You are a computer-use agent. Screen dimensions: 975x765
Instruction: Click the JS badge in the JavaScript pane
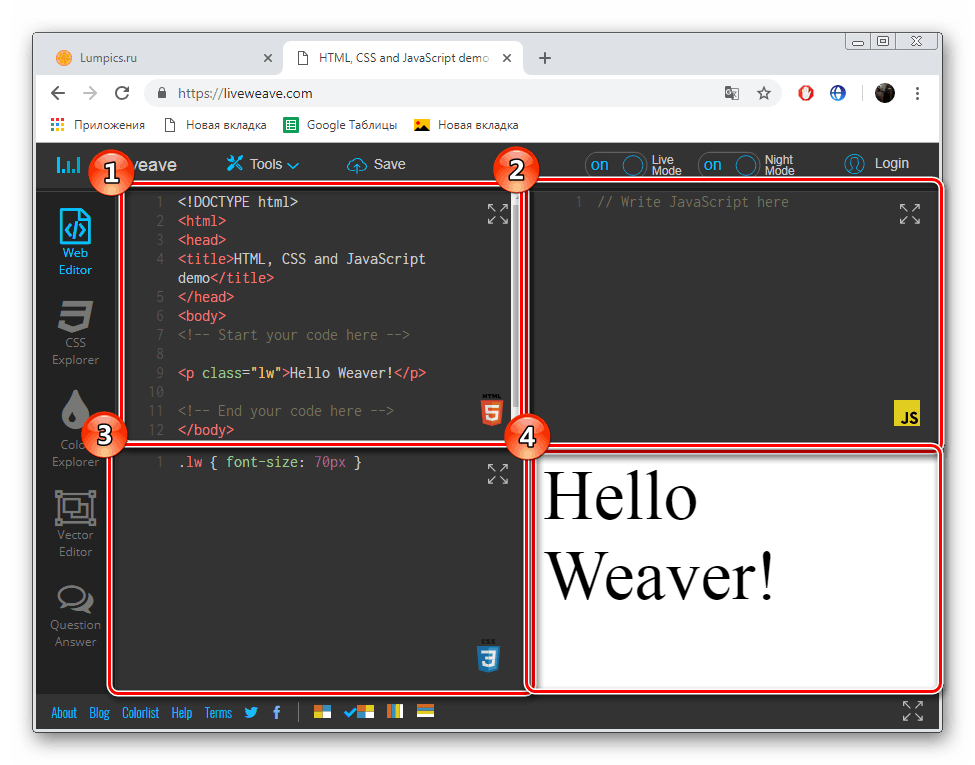907,413
